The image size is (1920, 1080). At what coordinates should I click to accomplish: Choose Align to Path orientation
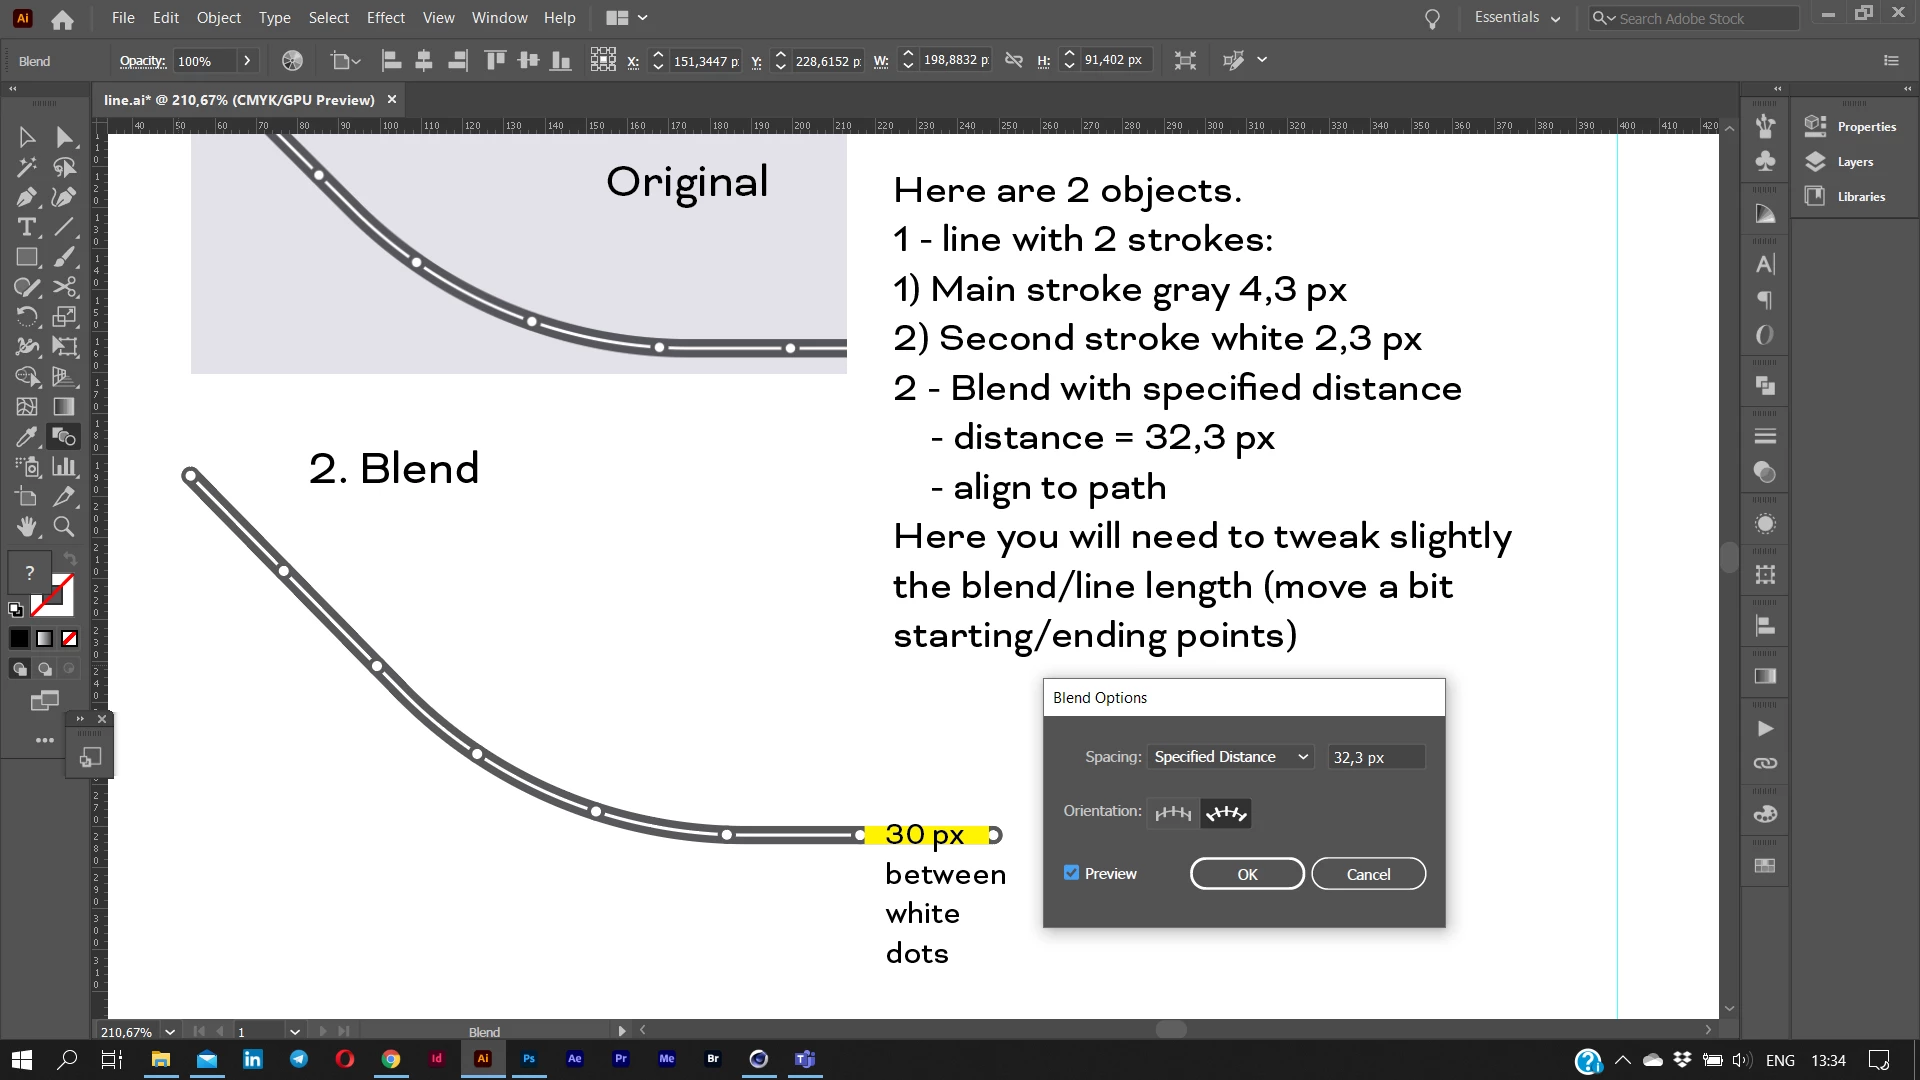[x=1226, y=813]
